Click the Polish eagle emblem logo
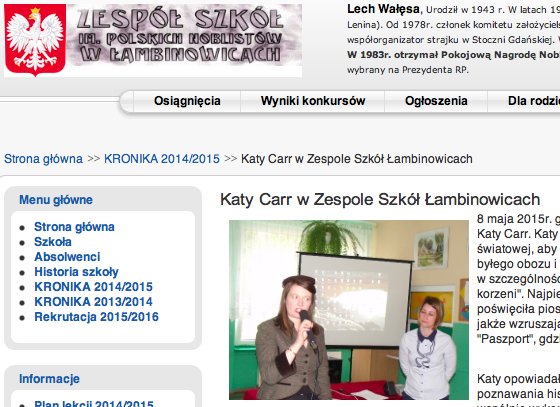The image size is (560, 407). [35, 40]
